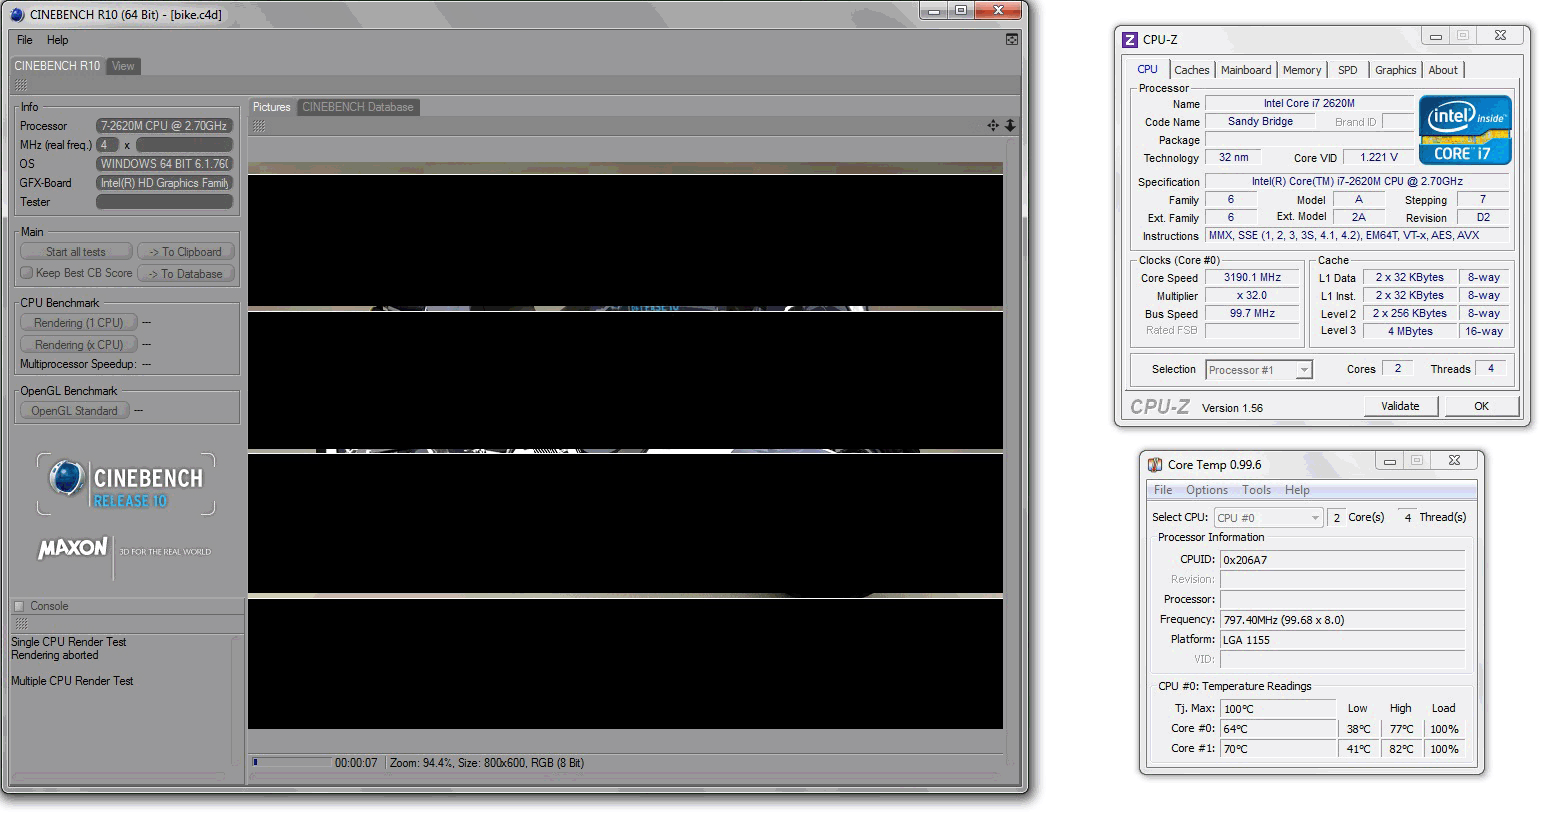The width and height of the screenshot is (1554, 827).
Task: Click the grip handle below the Console checkbox
Action: coord(21,623)
